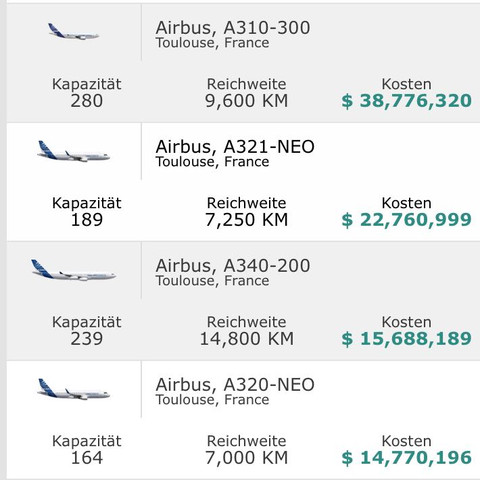Click the $ 22,760,999 cost
This screenshot has width=480, height=480.
(x=406, y=220)
